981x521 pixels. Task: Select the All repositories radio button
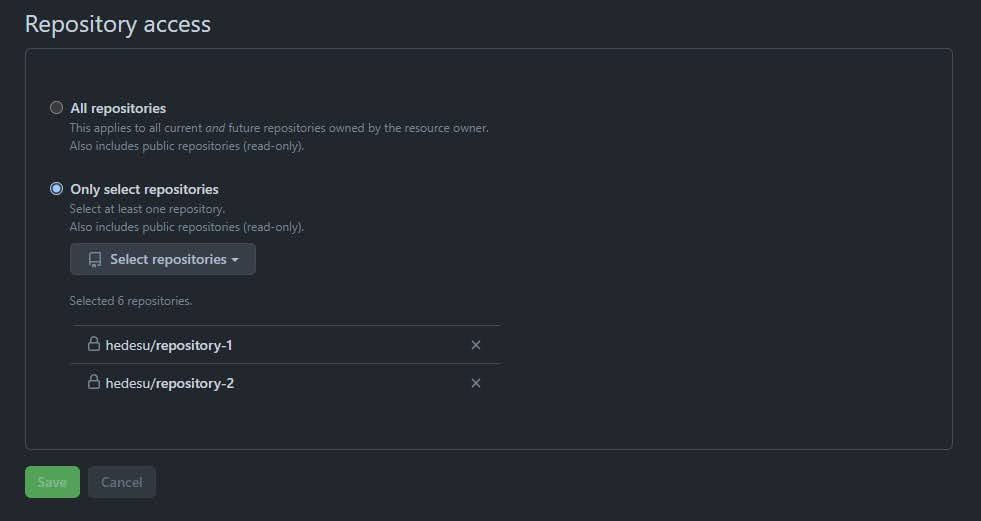click(57, 108)
